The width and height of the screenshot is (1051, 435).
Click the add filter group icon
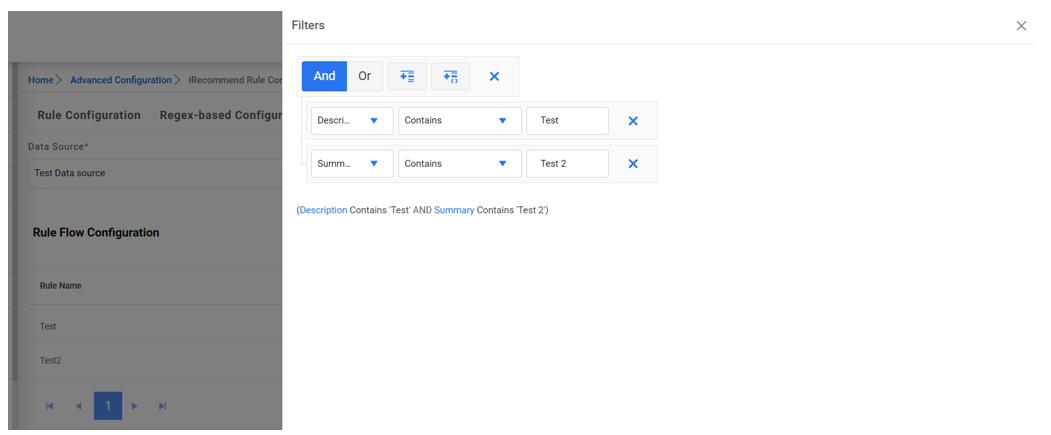click(450, 76)
